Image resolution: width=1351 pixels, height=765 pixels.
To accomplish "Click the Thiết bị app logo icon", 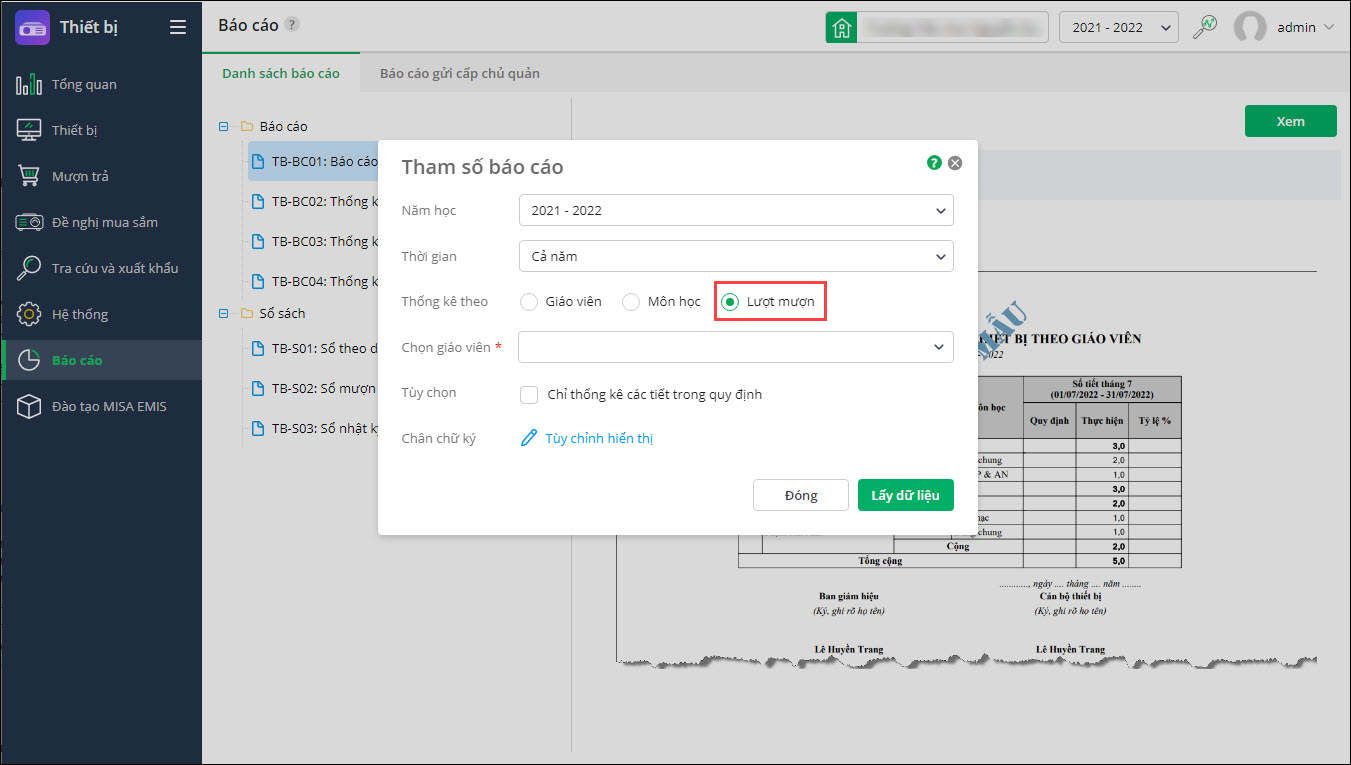I will coord(32,27).
